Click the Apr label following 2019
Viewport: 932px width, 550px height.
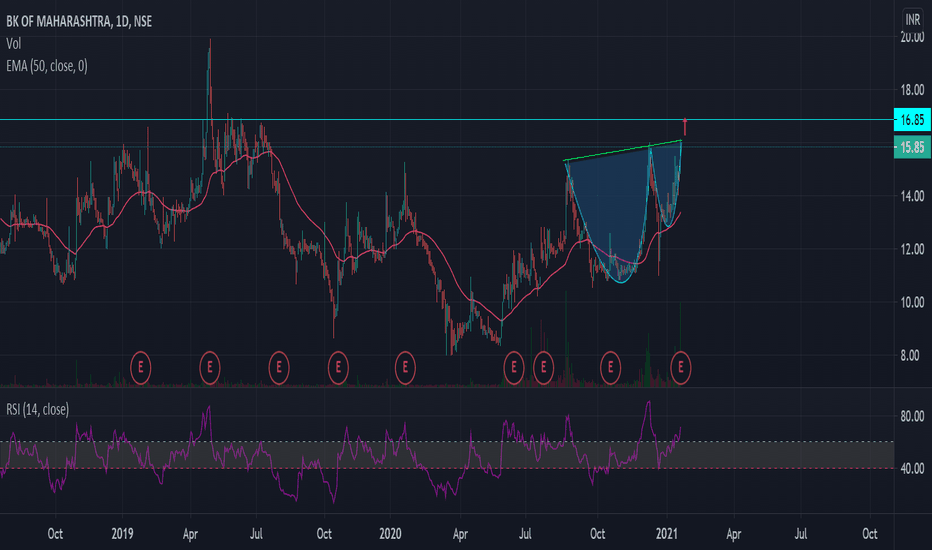click(x=190, y=533)
